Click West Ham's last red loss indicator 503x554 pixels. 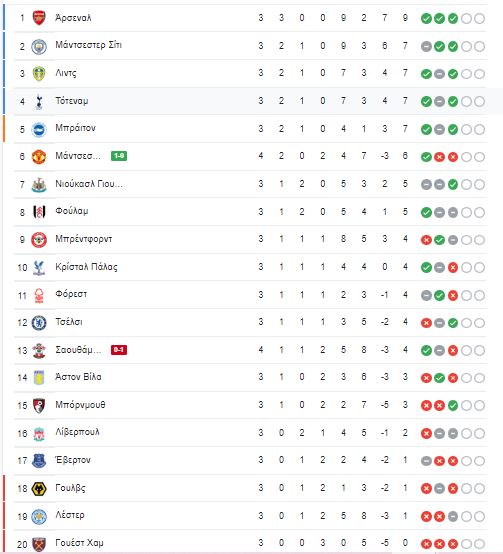[x=453, y=544]
